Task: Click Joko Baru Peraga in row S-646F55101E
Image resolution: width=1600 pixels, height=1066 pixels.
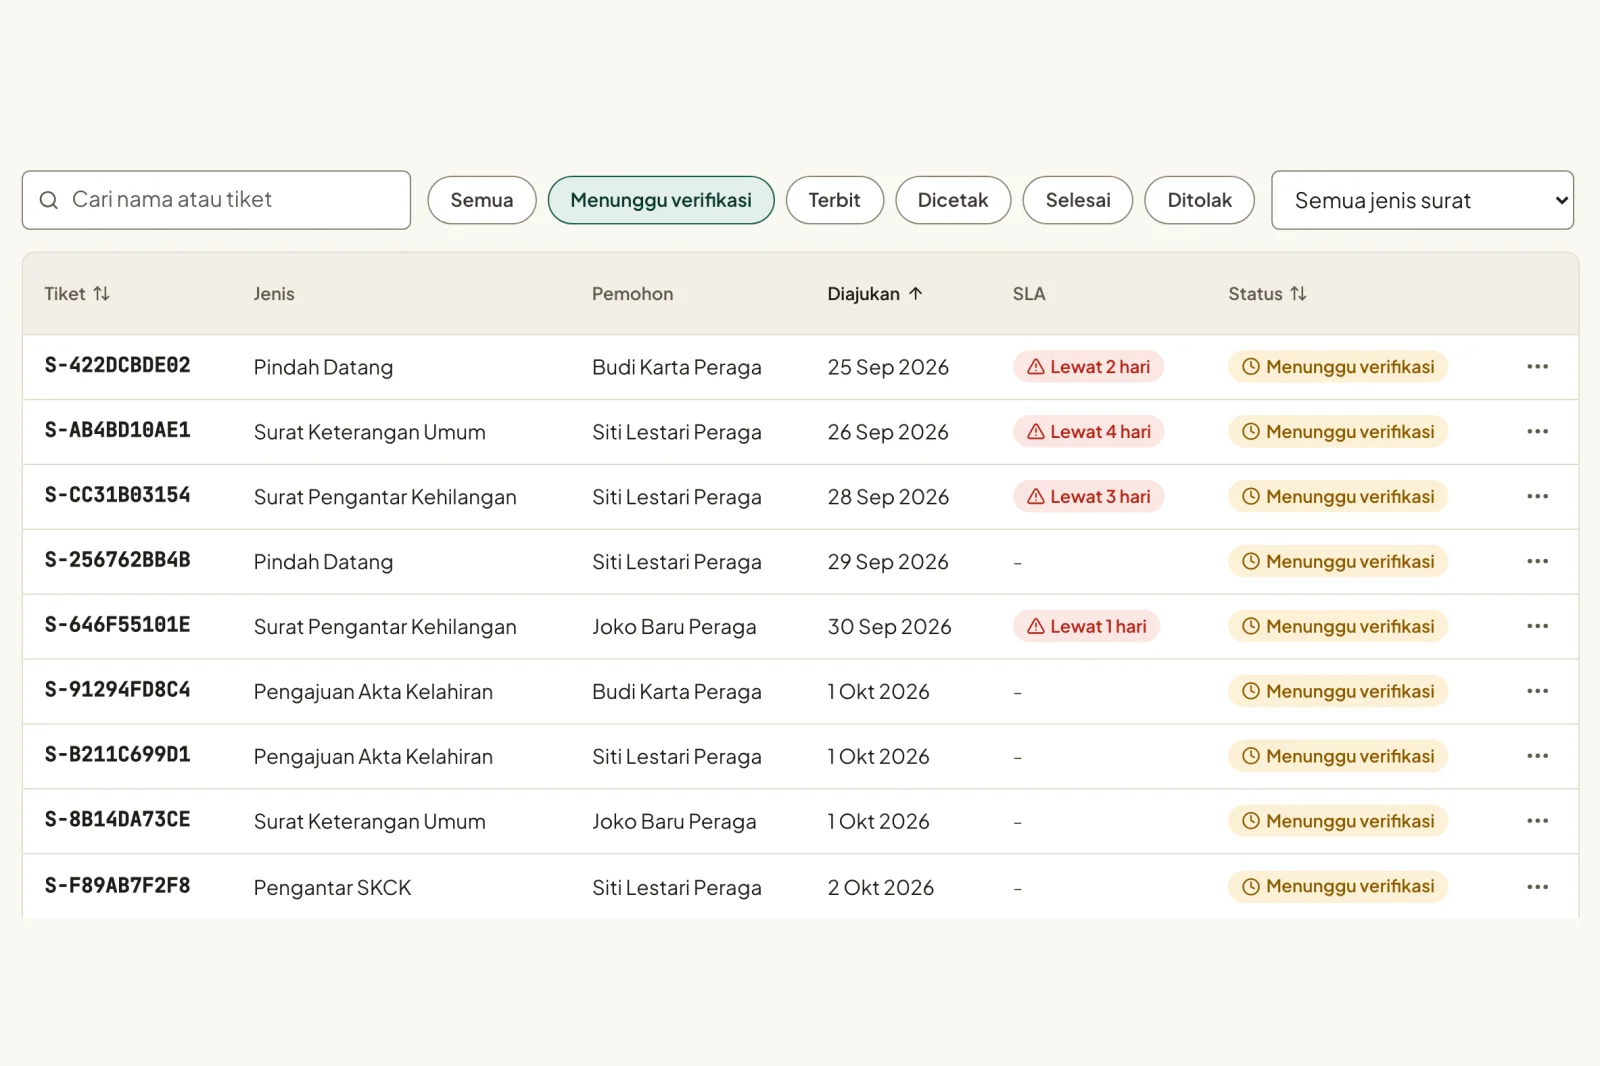Action: point(674,627)
